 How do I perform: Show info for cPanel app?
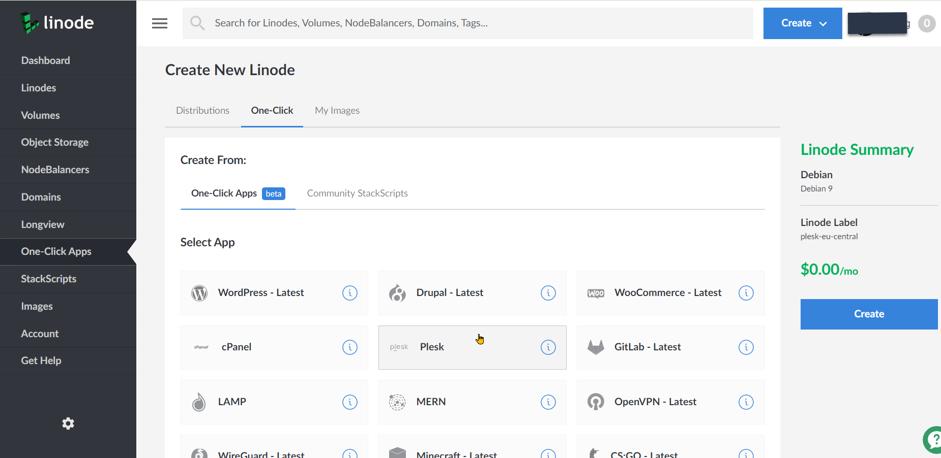click(x=350, y=347)
